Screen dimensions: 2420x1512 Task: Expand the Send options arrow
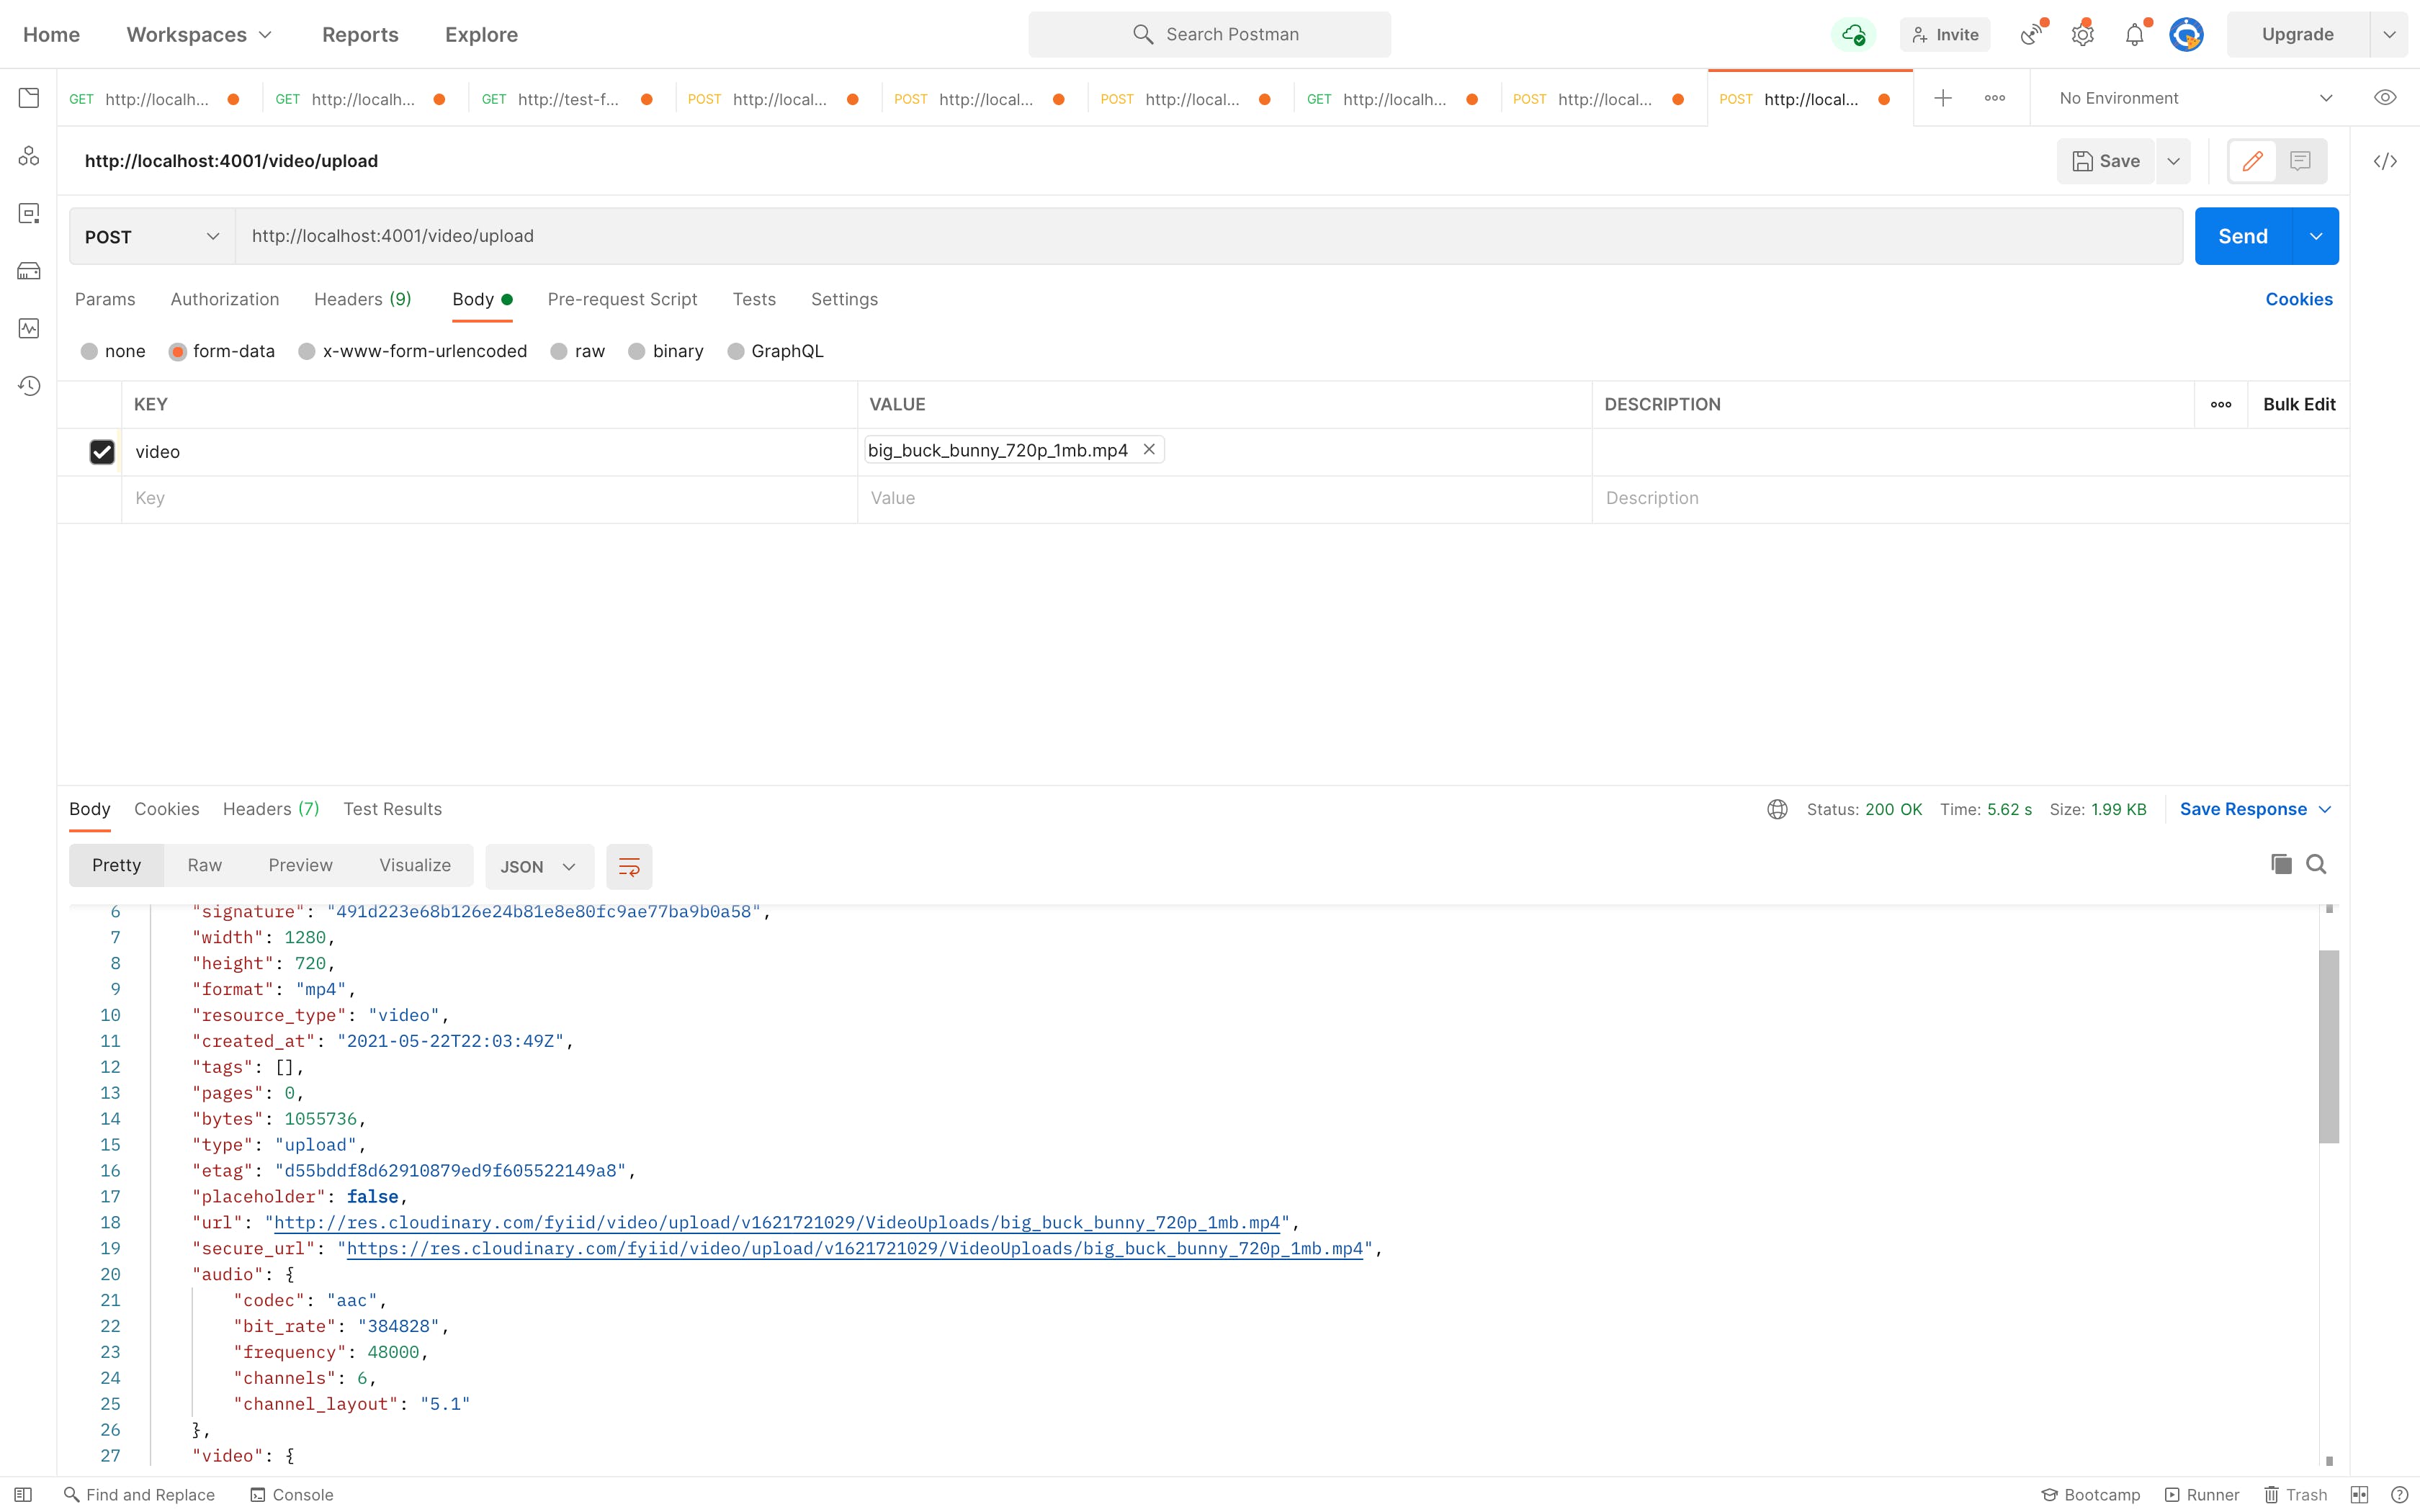tap(2316, 237)
